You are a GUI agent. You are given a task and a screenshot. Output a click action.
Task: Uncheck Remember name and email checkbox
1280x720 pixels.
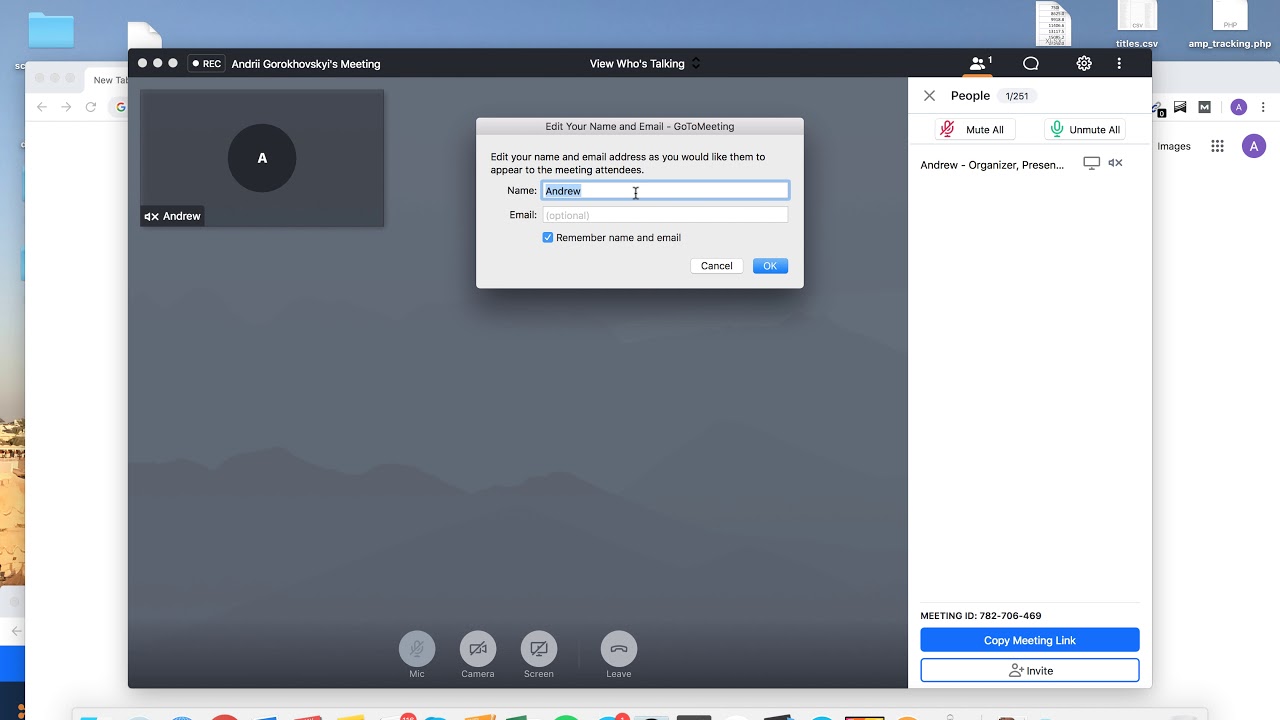(x=548, y=238)
